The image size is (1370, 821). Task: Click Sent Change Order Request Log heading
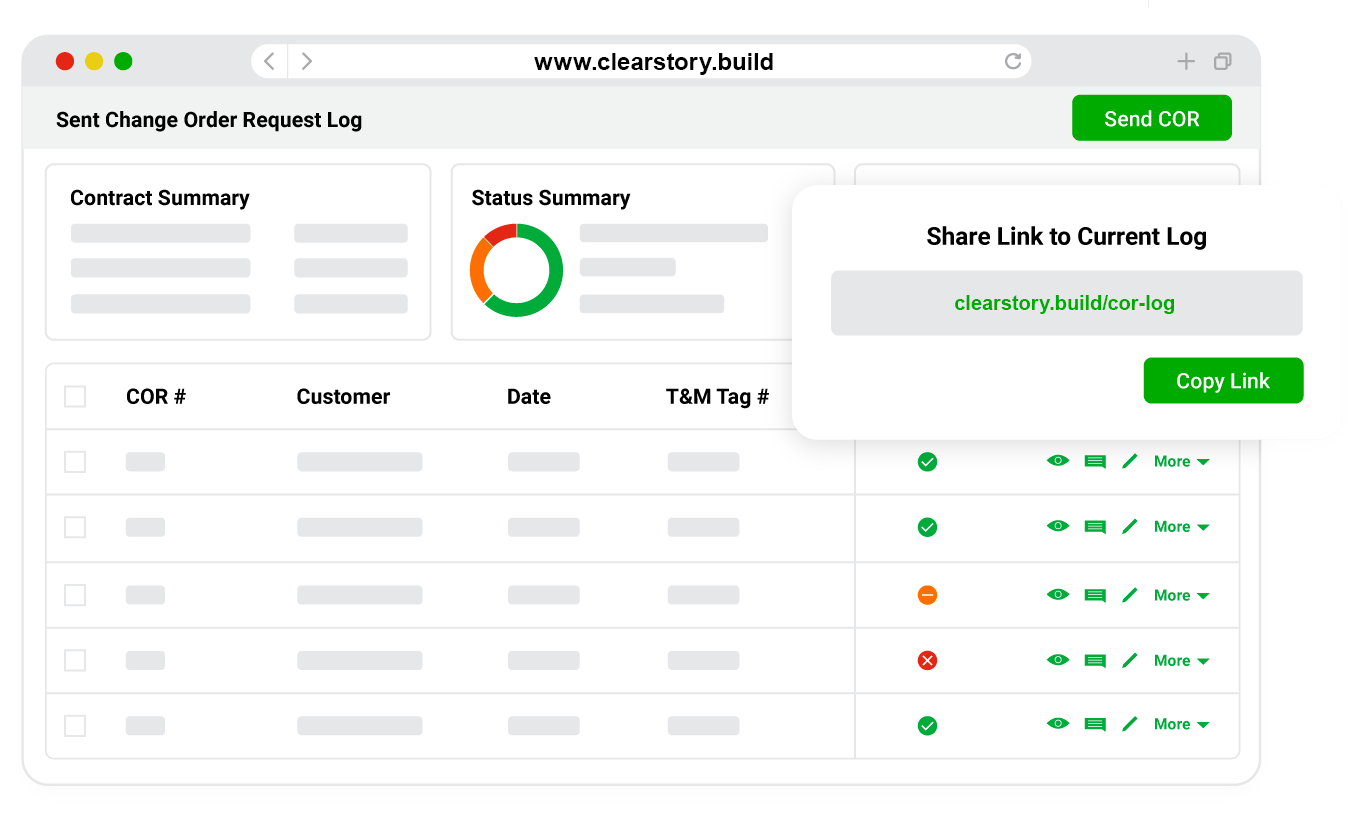point(209,120)
